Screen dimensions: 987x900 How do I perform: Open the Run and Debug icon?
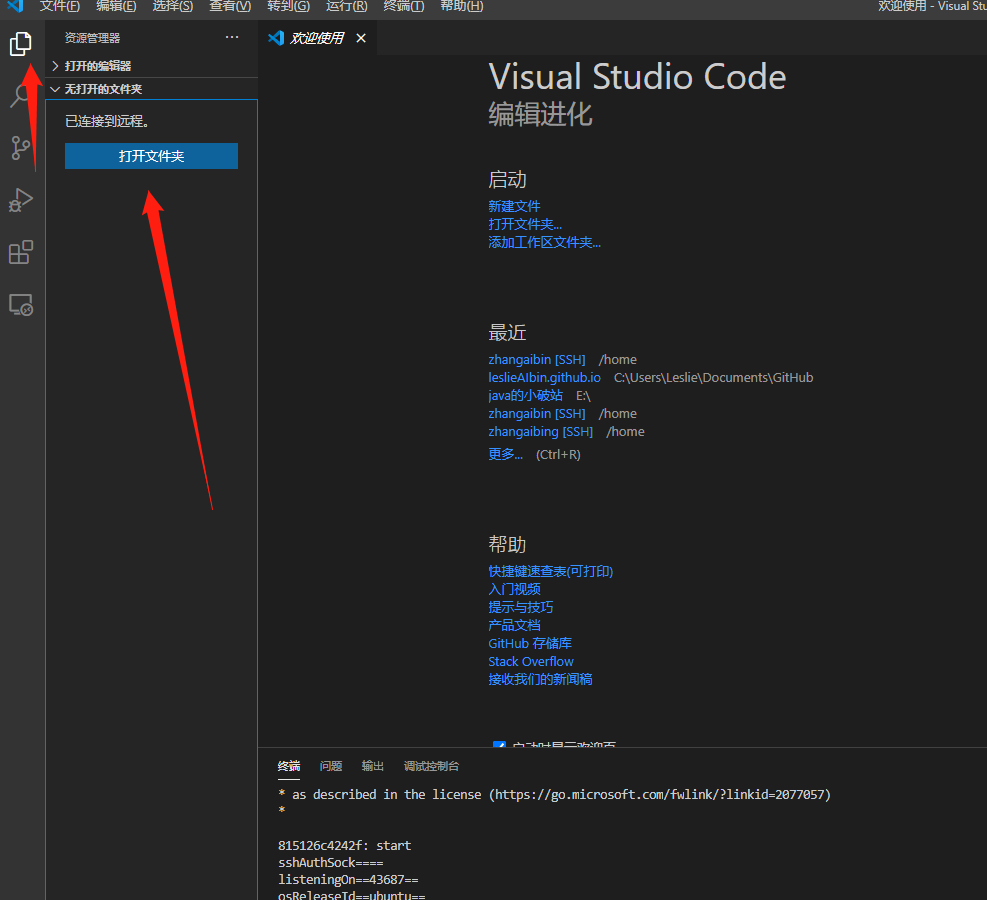tap(21, 200)
